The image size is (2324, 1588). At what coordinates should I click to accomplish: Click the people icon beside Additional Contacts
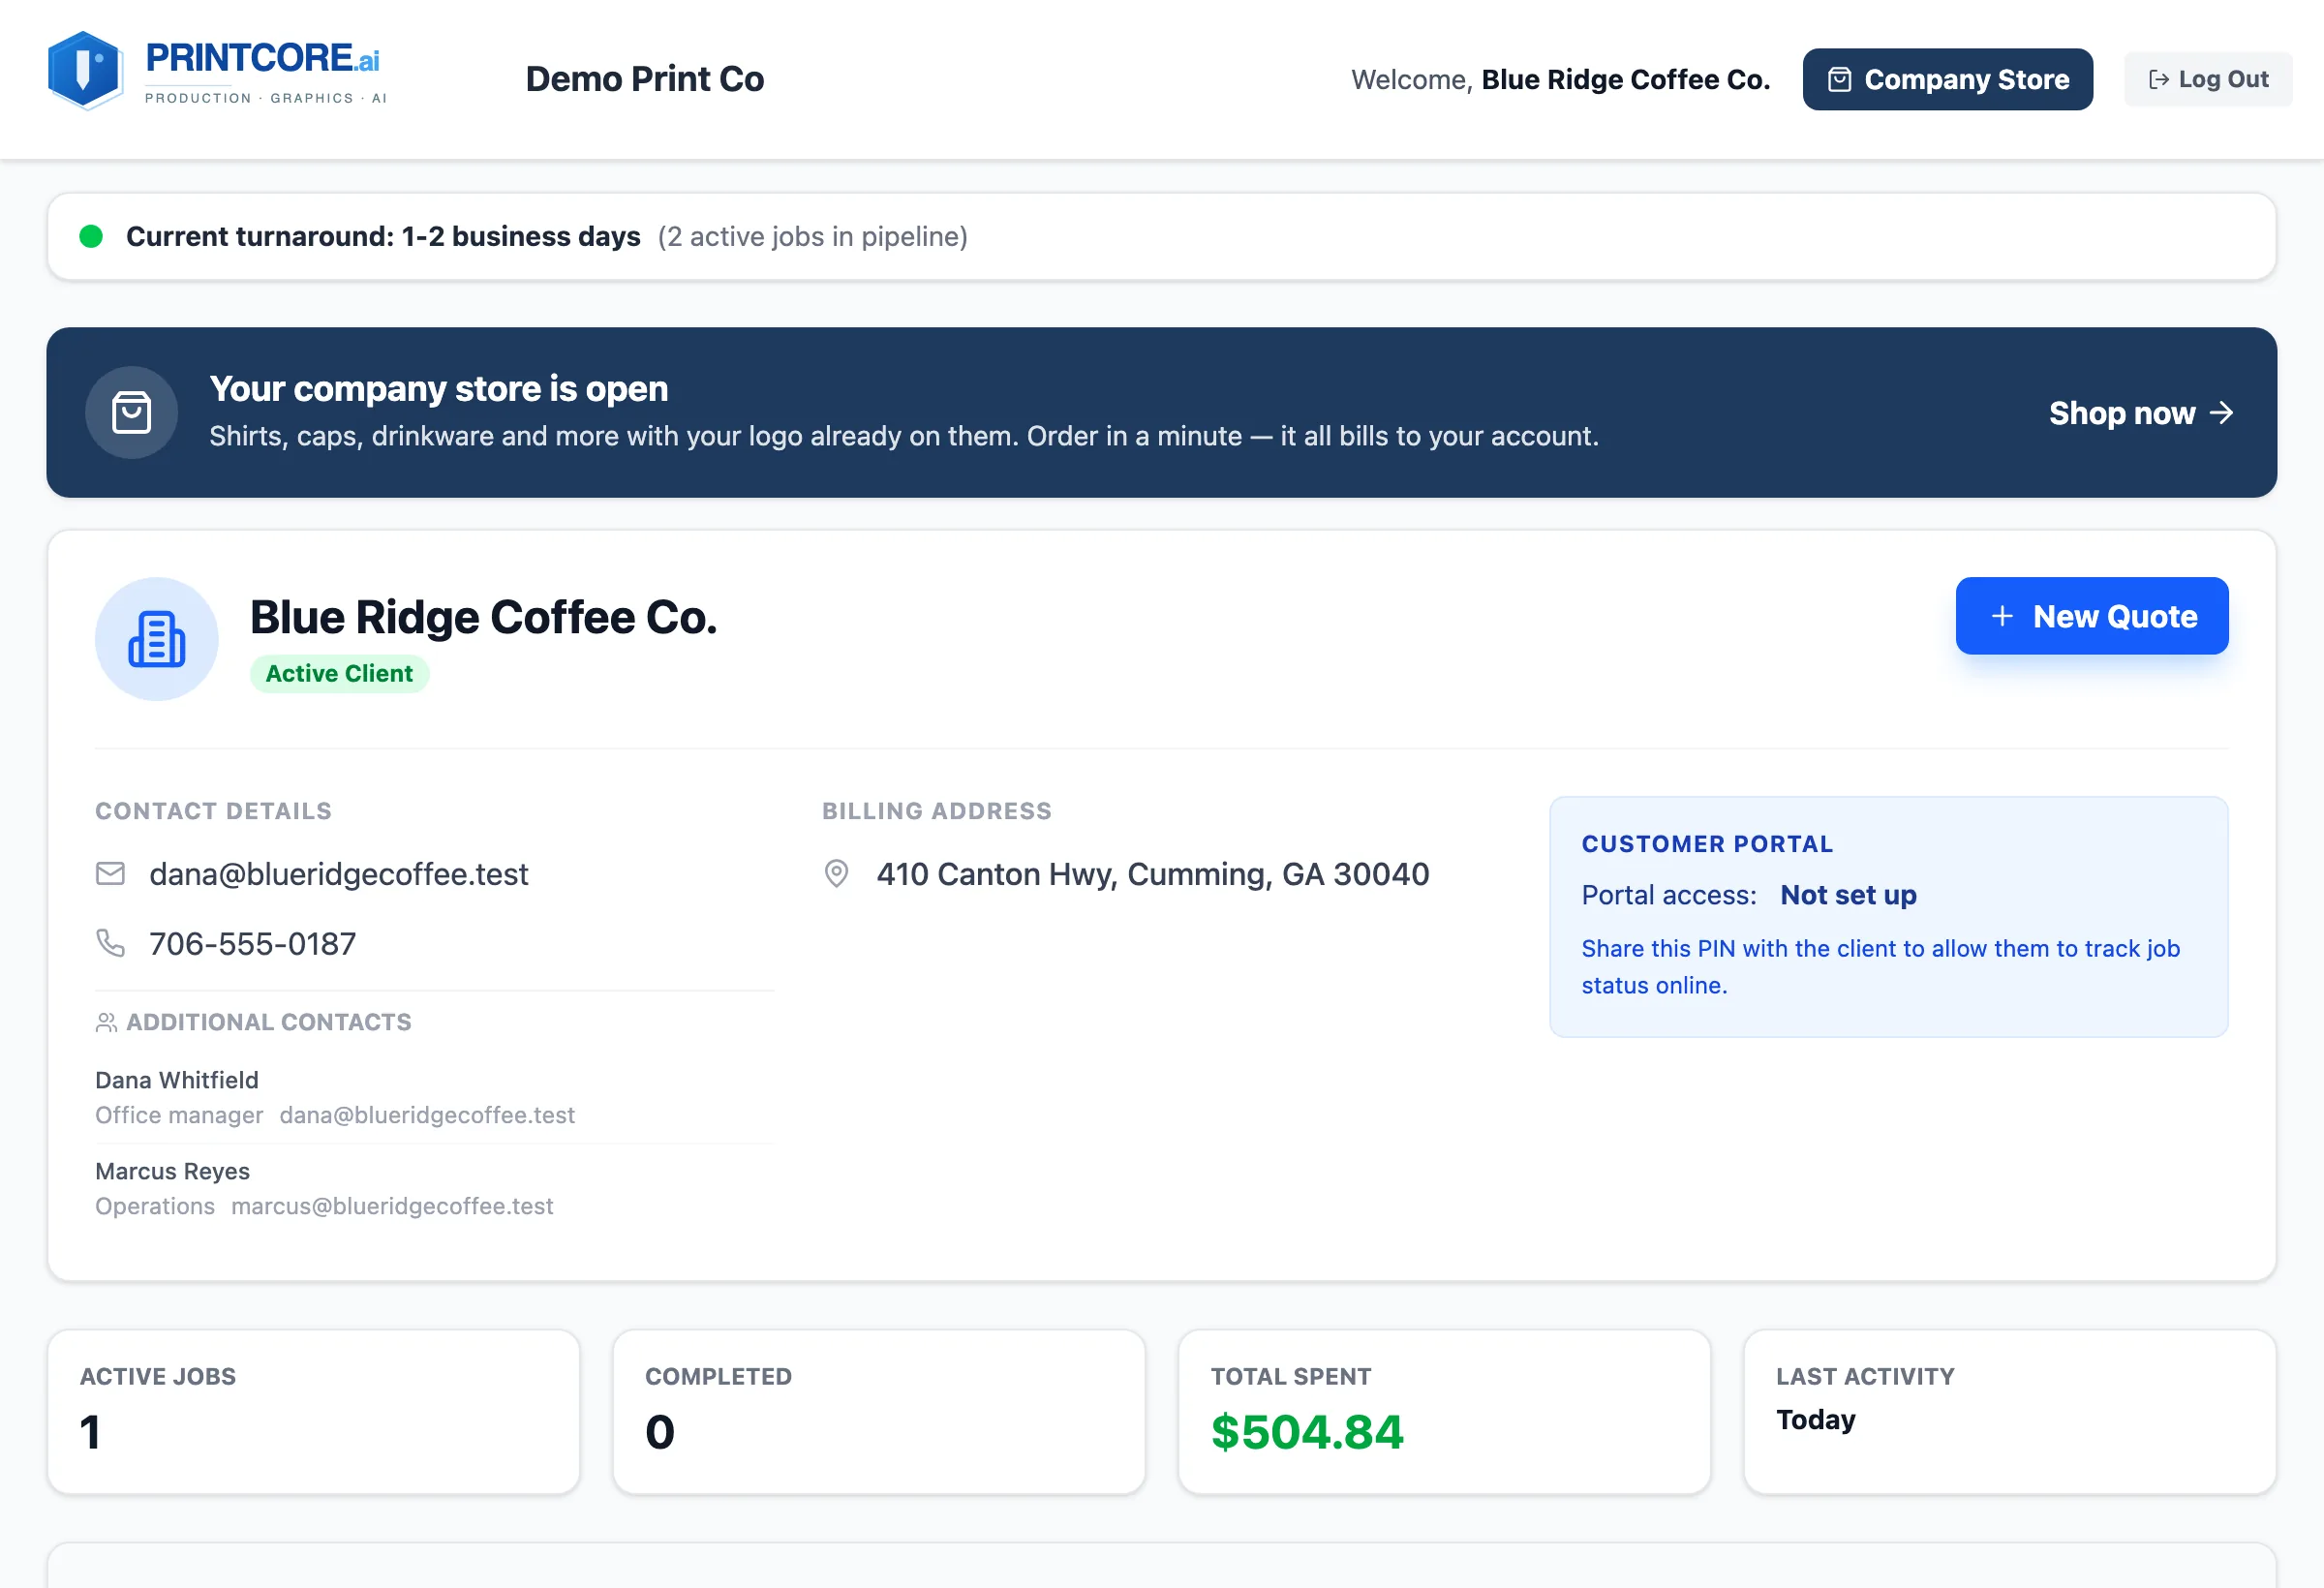tap(106, 1022)
